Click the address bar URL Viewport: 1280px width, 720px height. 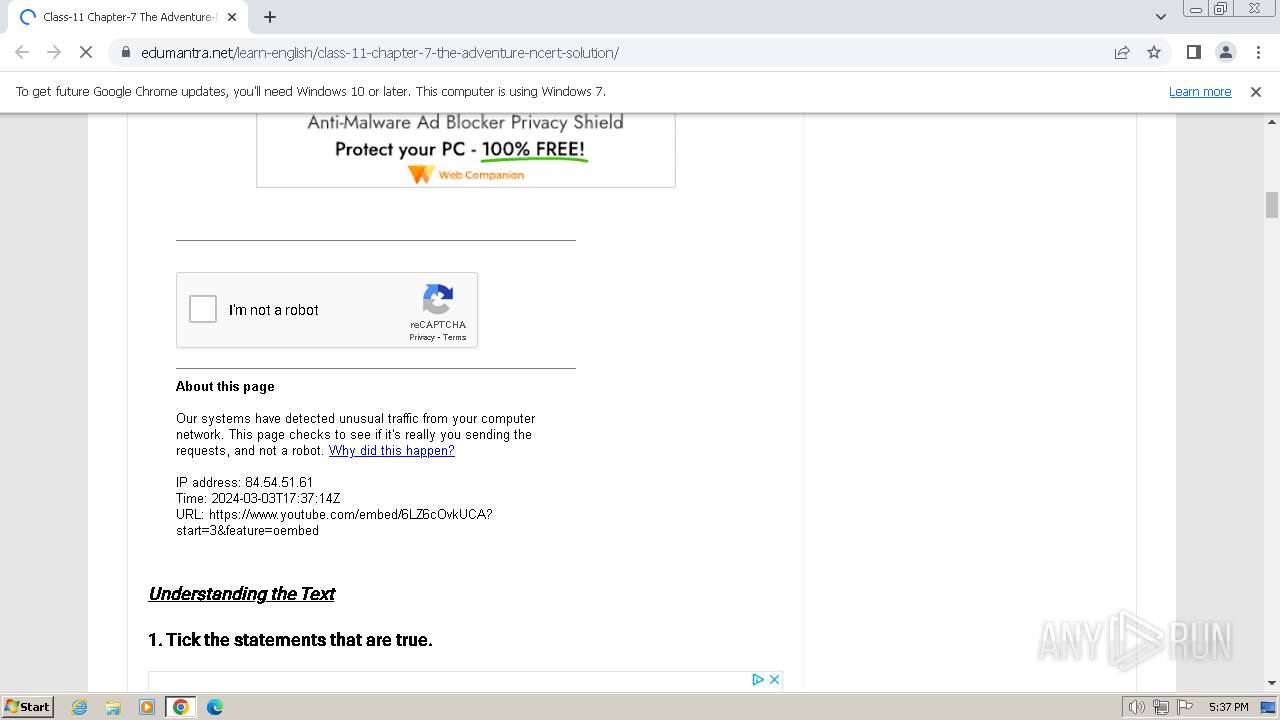(x=380, y=52)
